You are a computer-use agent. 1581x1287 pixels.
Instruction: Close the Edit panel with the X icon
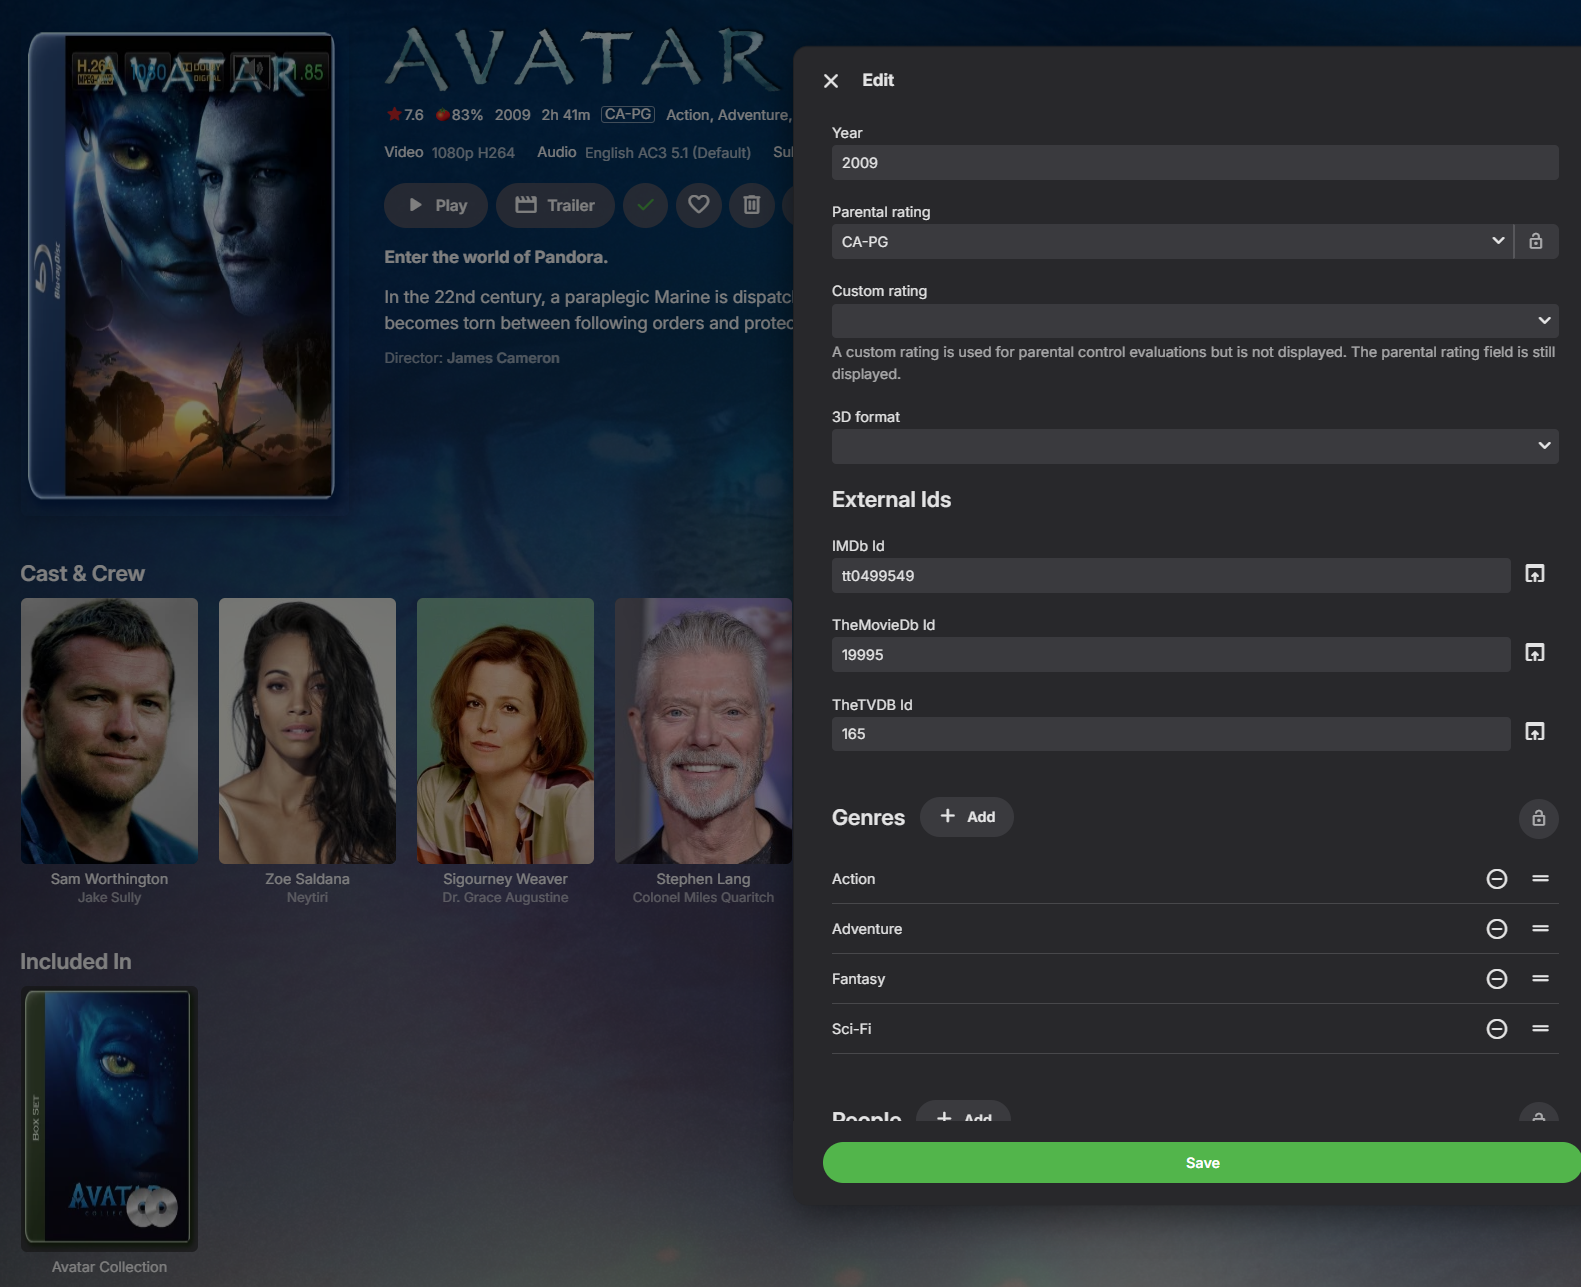[831, 81]
